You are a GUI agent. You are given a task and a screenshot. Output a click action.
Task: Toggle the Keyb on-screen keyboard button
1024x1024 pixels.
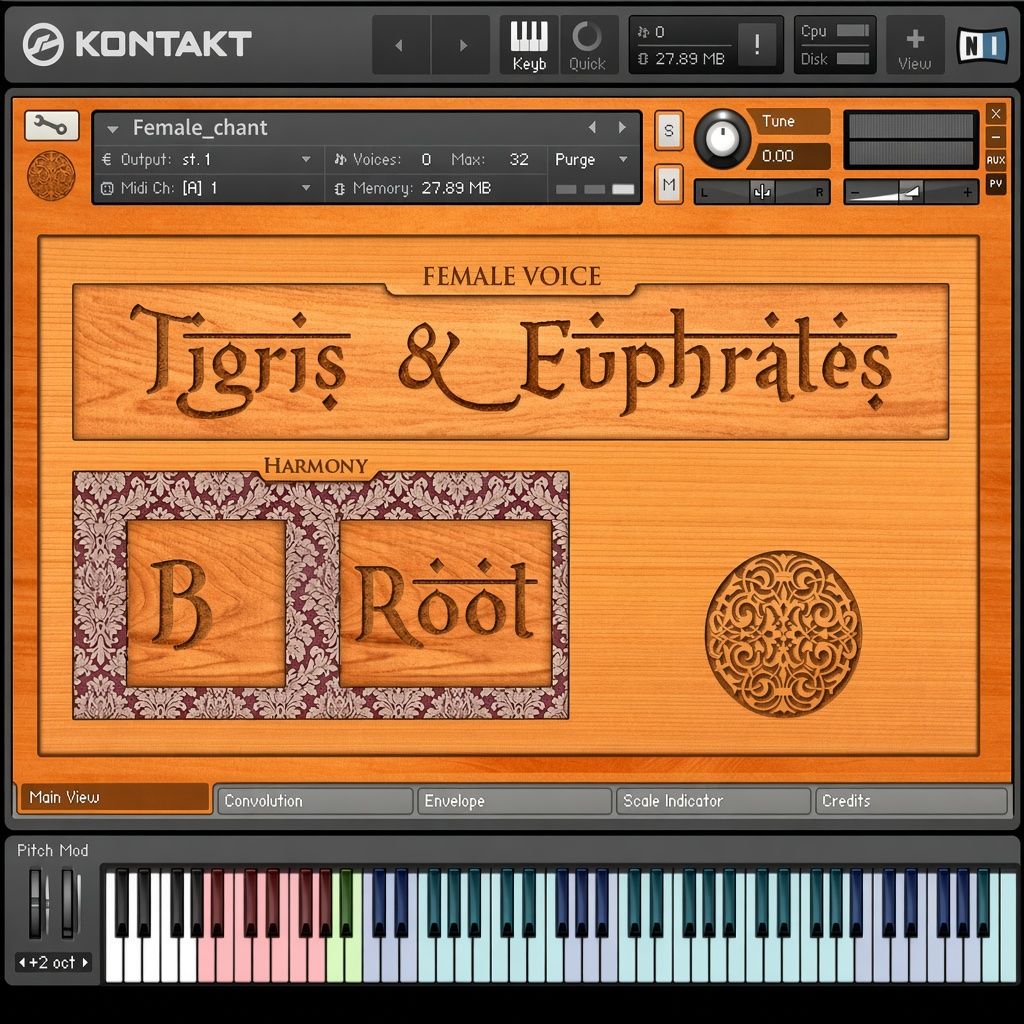pyautogui.click(x=529, y=45)
